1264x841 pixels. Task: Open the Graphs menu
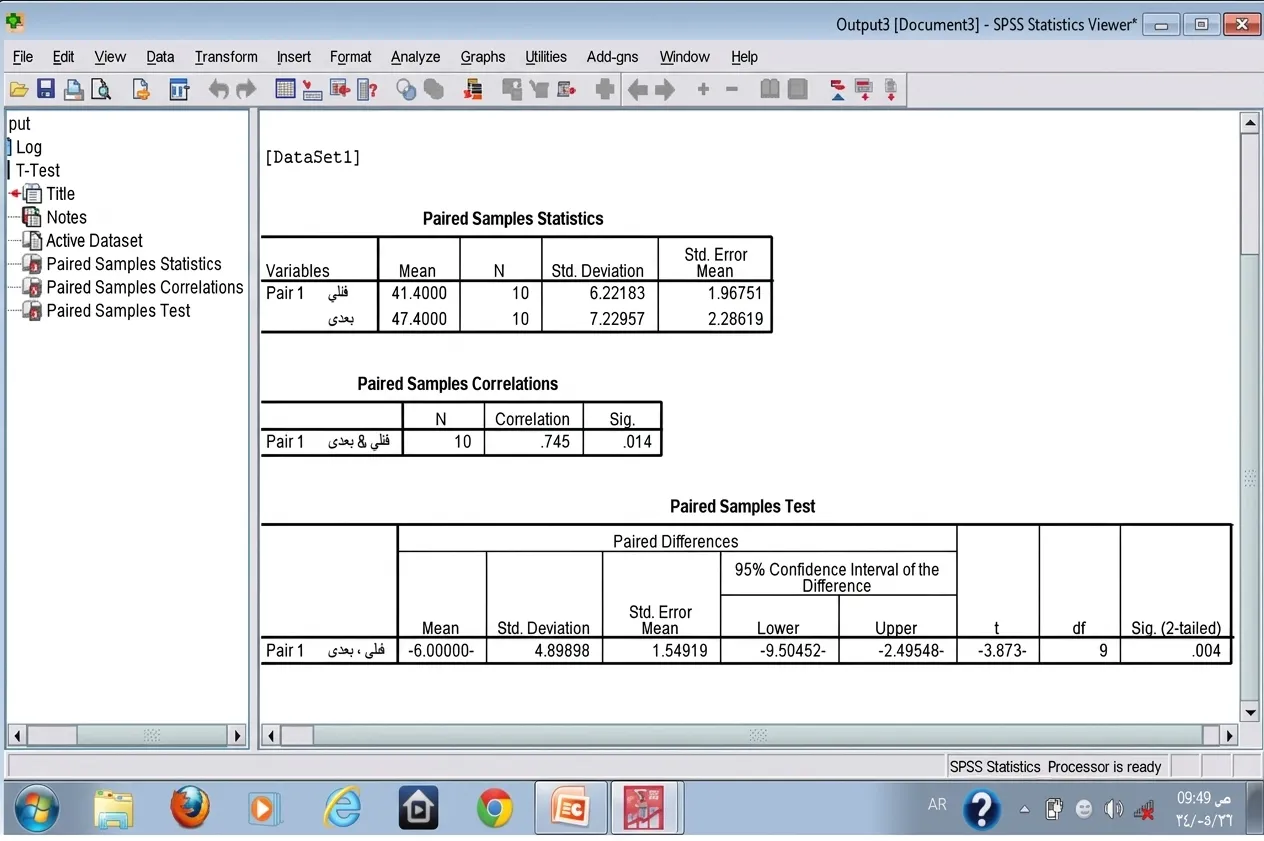[x=482, y=57]
